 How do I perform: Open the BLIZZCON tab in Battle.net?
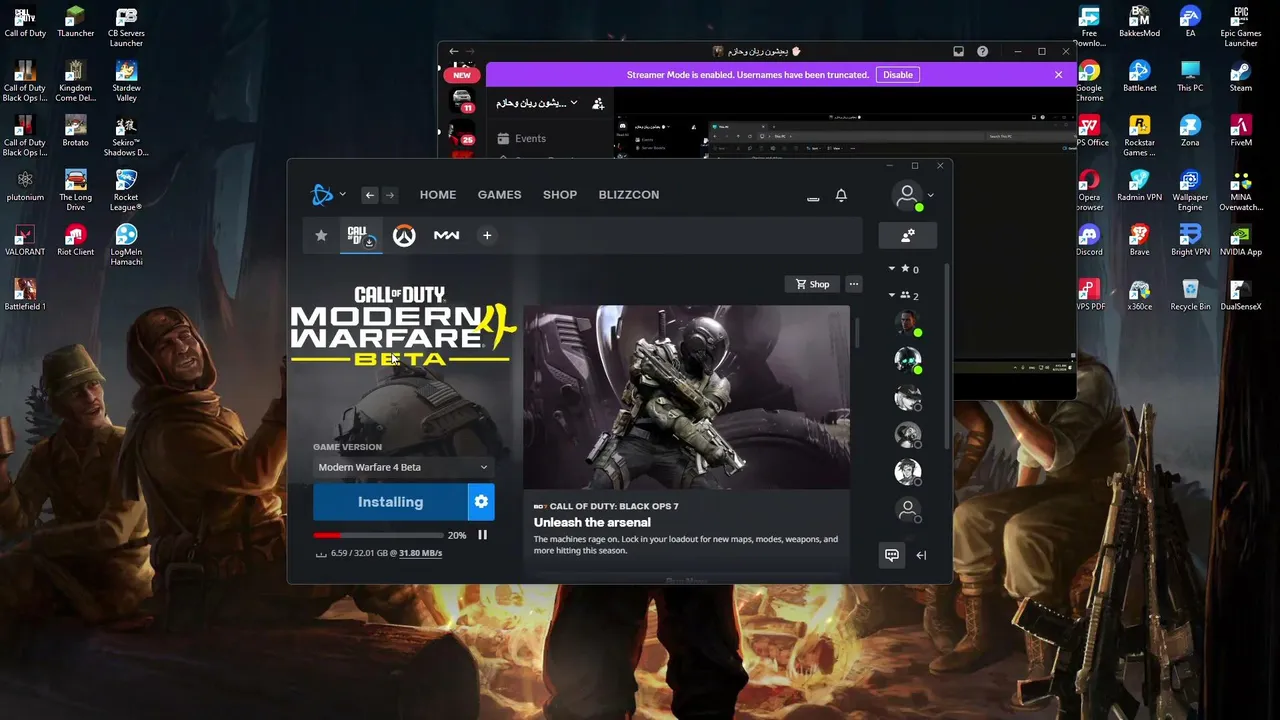629,195
